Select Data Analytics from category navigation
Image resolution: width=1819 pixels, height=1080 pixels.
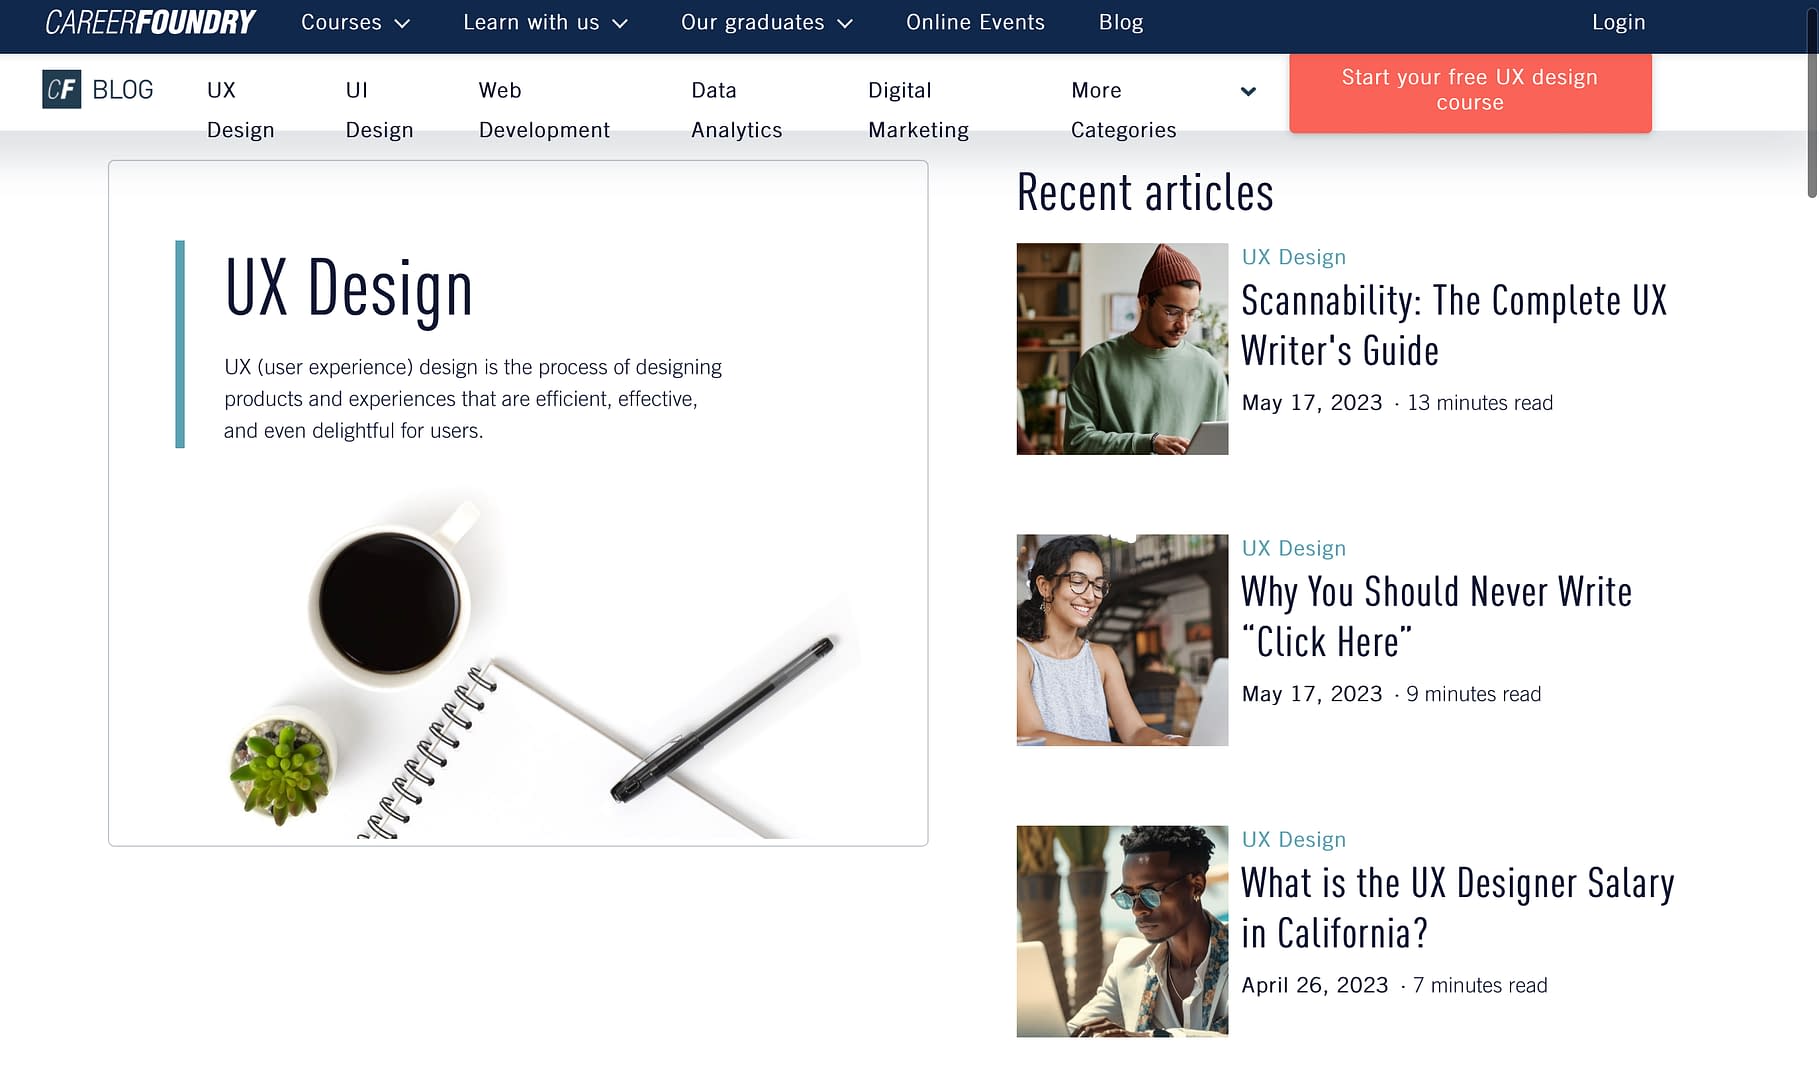(x=736, y=109)
